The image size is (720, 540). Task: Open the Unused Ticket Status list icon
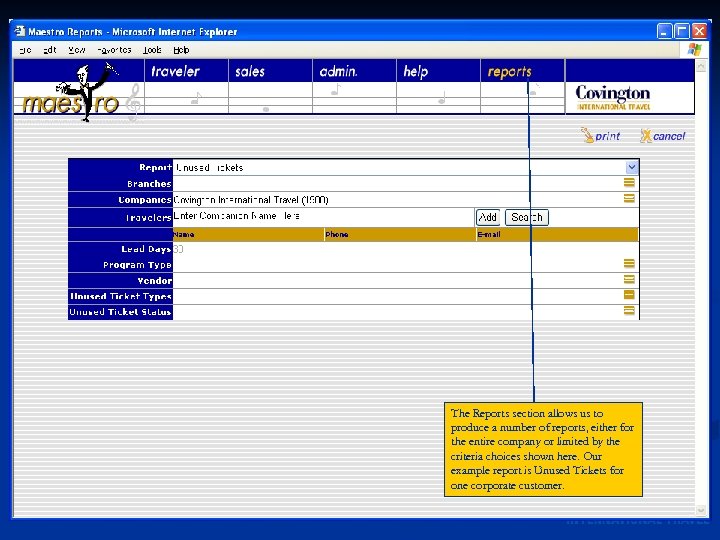629,310
